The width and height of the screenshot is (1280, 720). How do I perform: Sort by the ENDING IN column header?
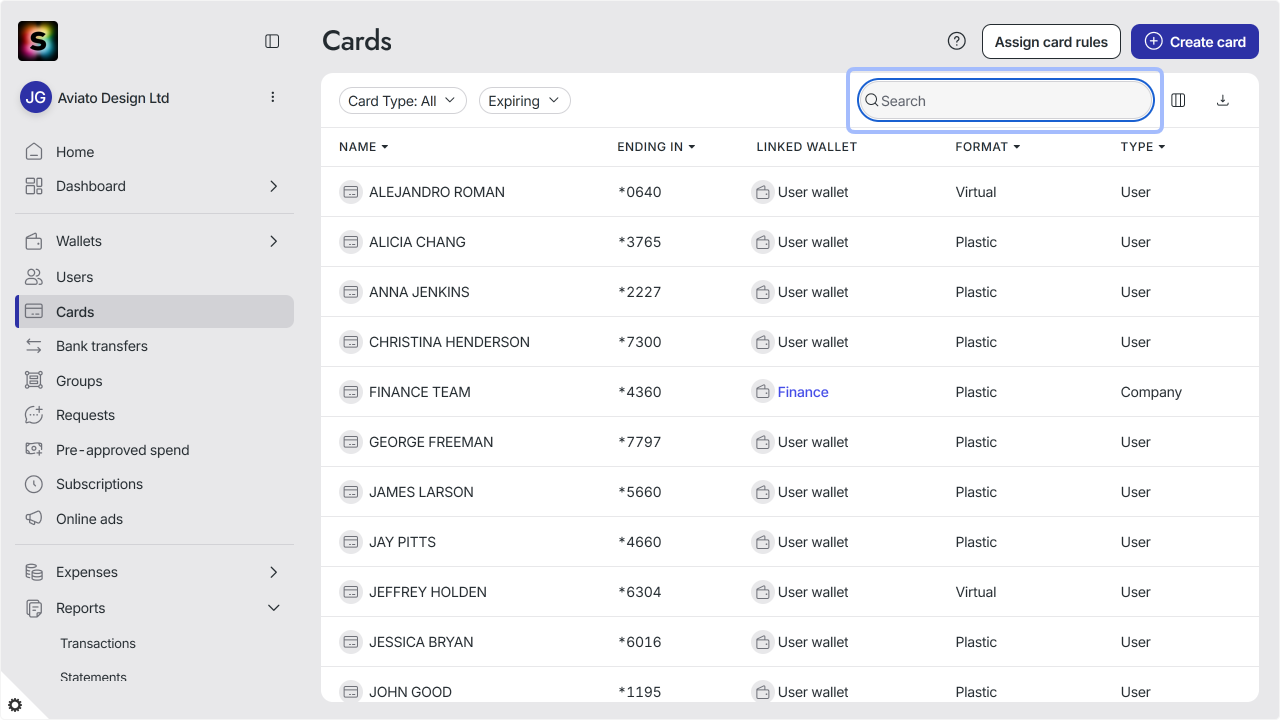coord(656,147)
